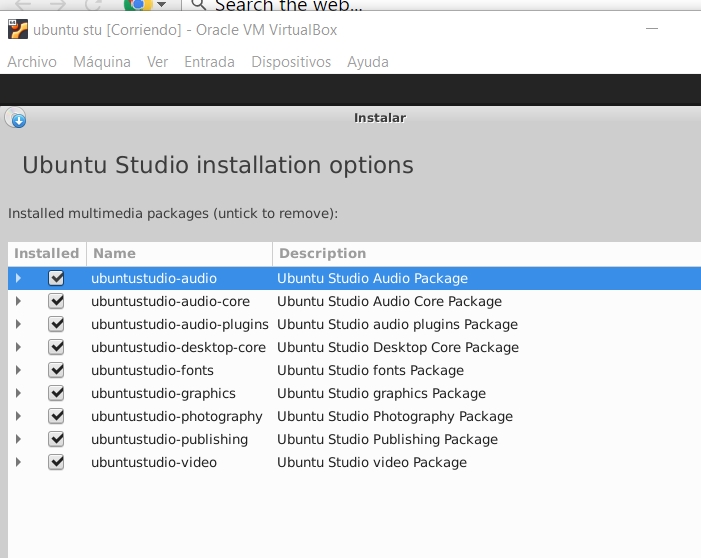Select the Ubuntu Studio audio plugins Package row

(397, 324)
